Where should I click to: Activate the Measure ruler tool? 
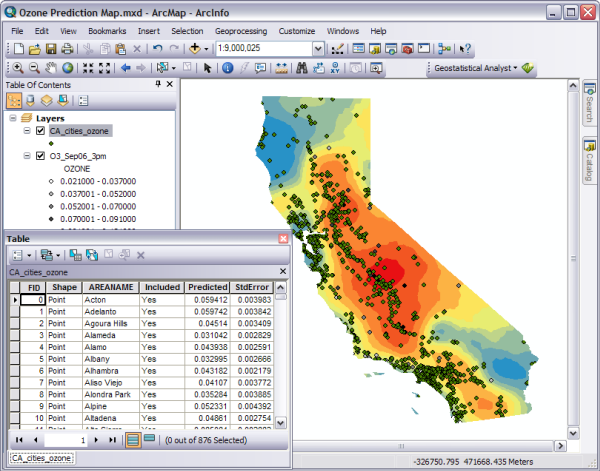281,68
